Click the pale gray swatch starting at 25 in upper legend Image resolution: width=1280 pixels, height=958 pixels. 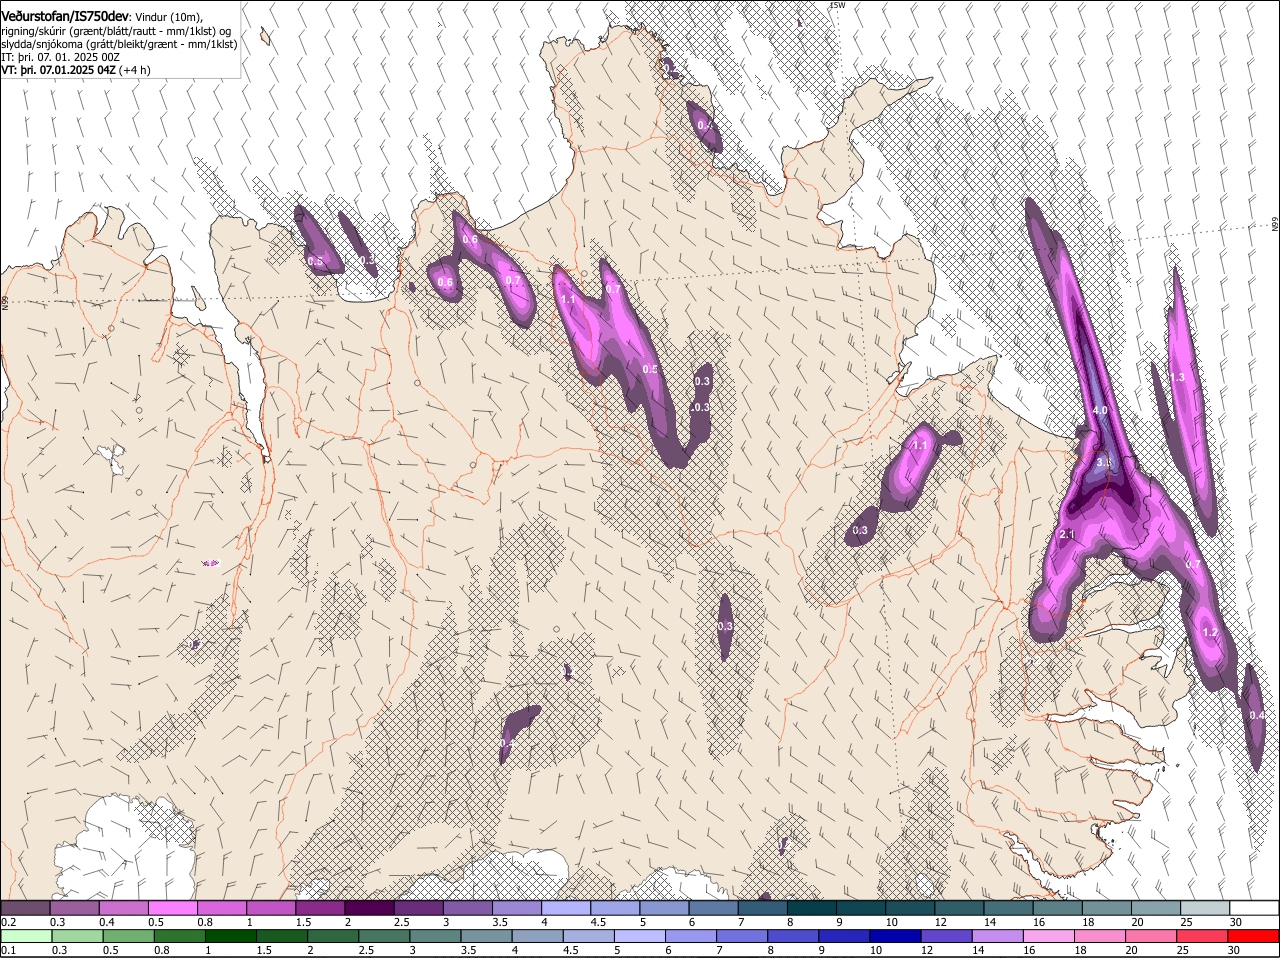1205,907
